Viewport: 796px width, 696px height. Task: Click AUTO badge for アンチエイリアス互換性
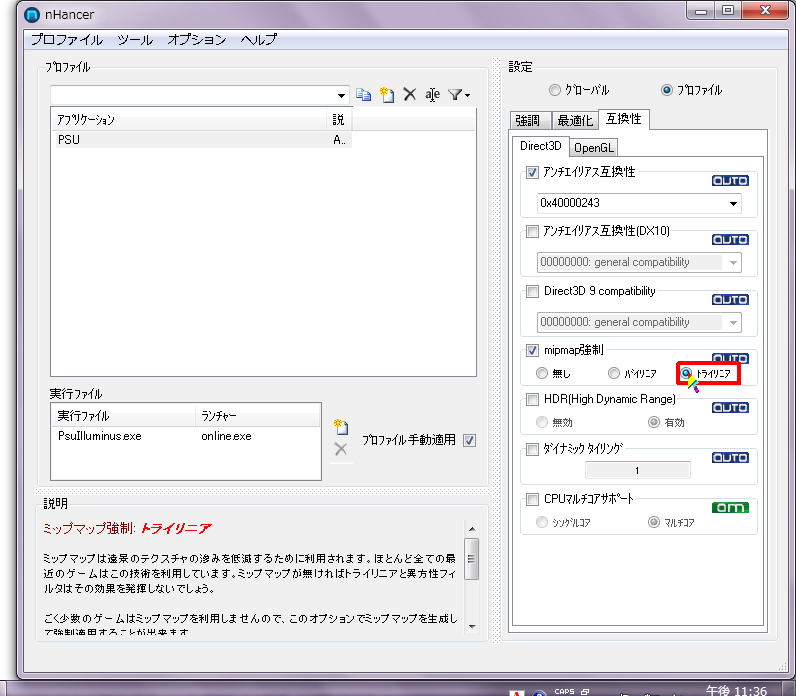coord(730,181)
